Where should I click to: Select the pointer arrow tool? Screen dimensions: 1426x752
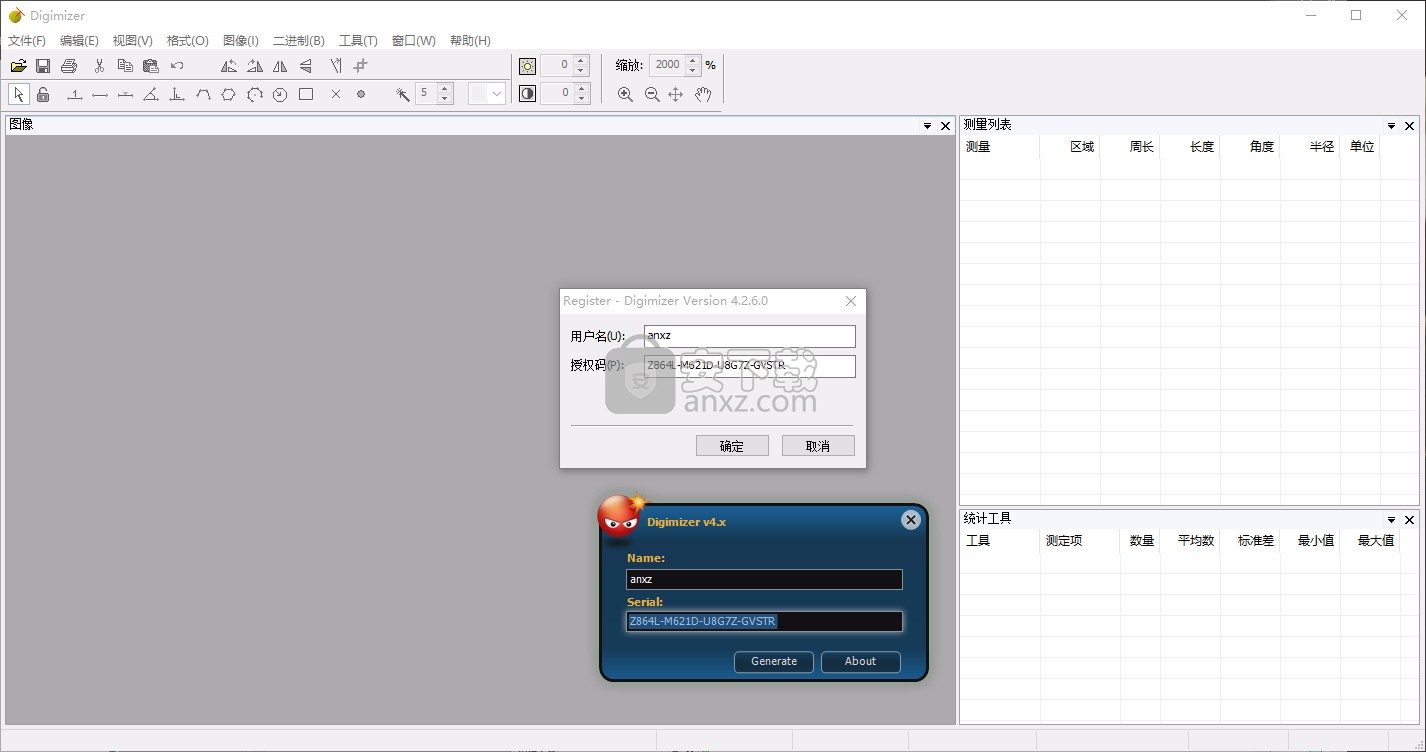(x=18, y=94)
